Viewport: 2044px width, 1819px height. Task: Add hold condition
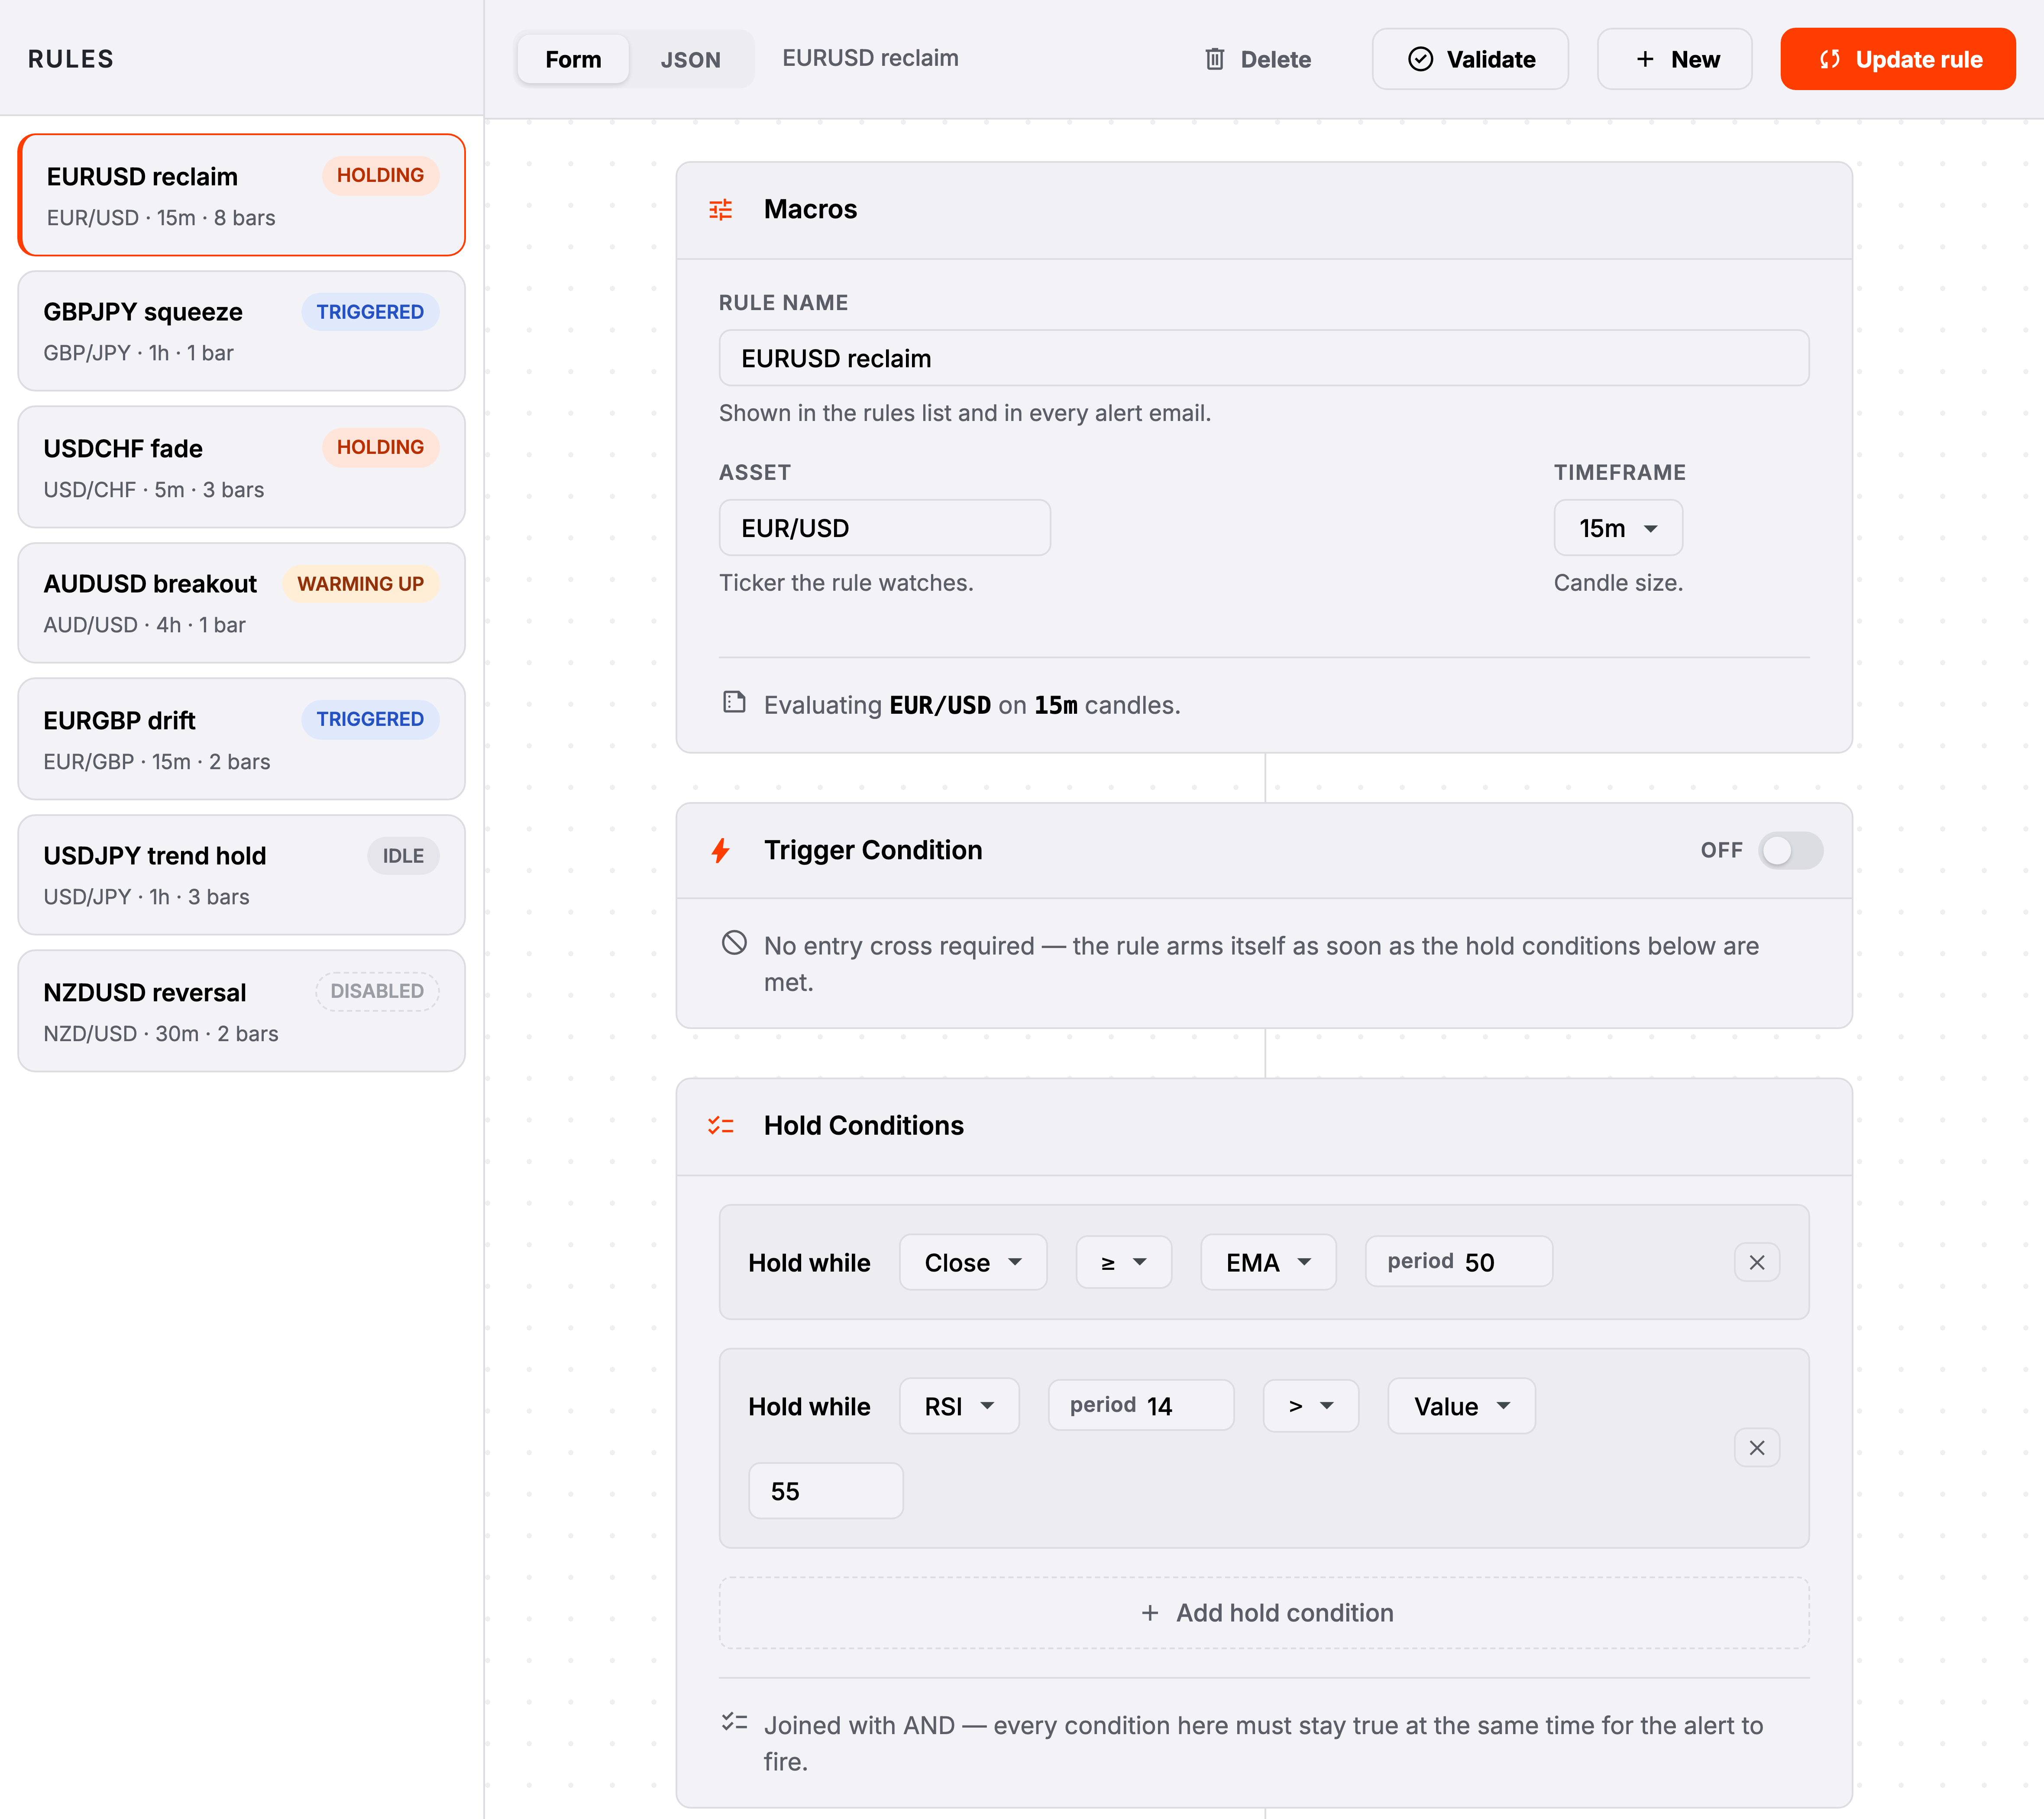point(1264,1612)
